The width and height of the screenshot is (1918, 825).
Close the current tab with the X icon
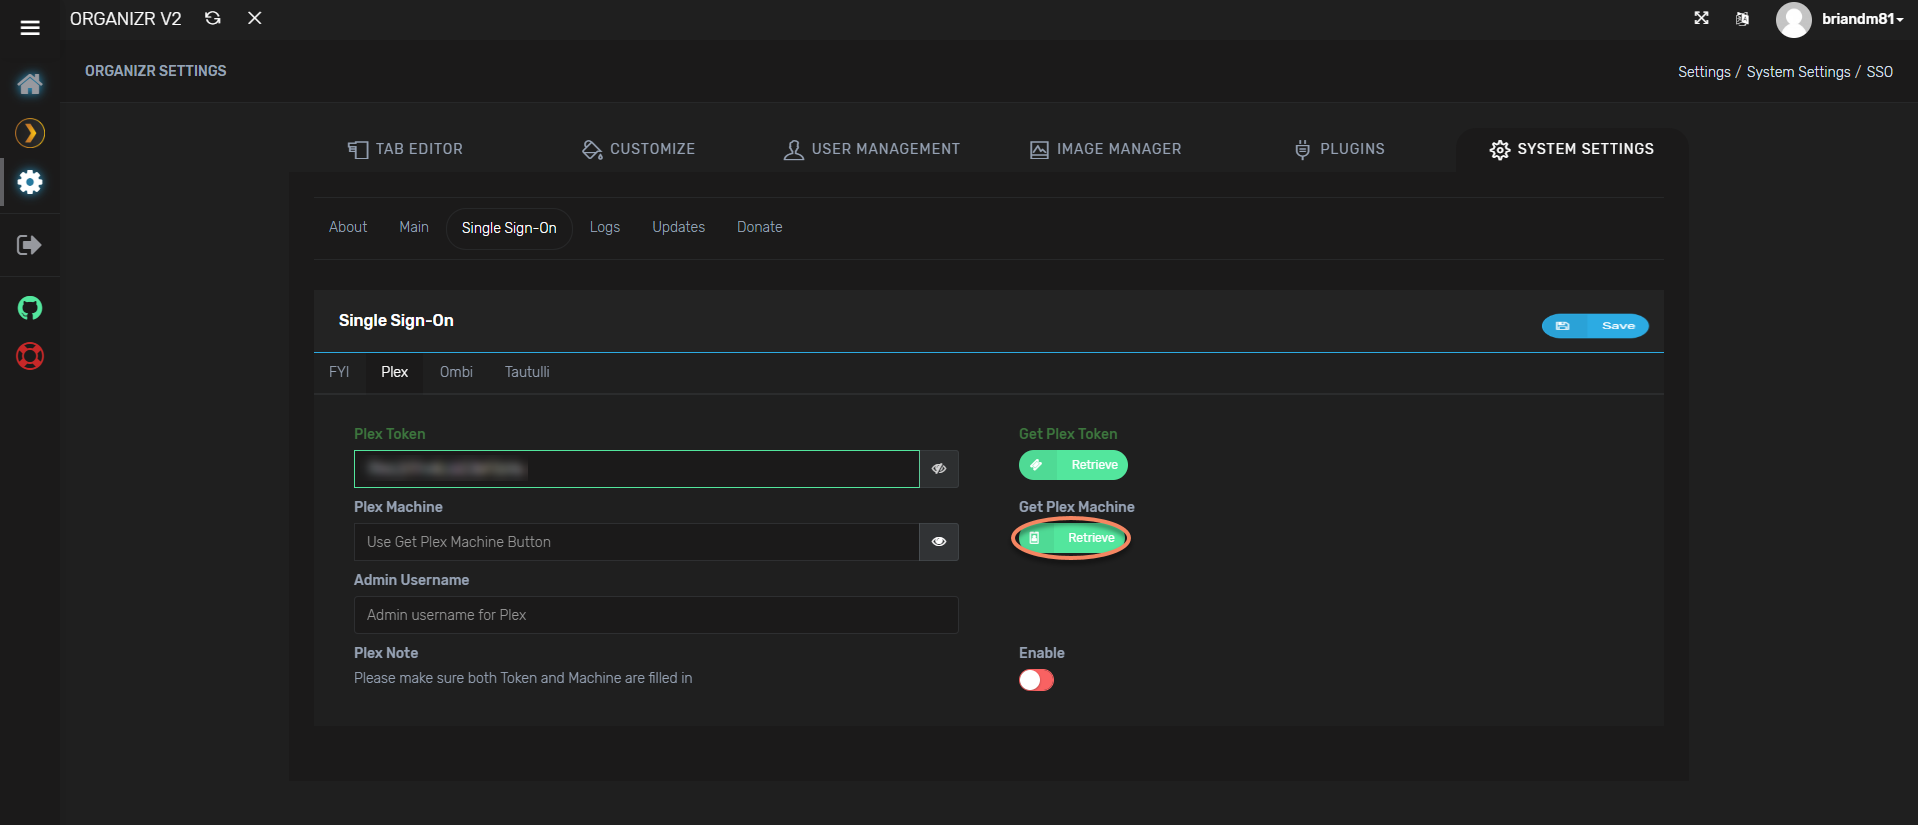tap(255, 18)
